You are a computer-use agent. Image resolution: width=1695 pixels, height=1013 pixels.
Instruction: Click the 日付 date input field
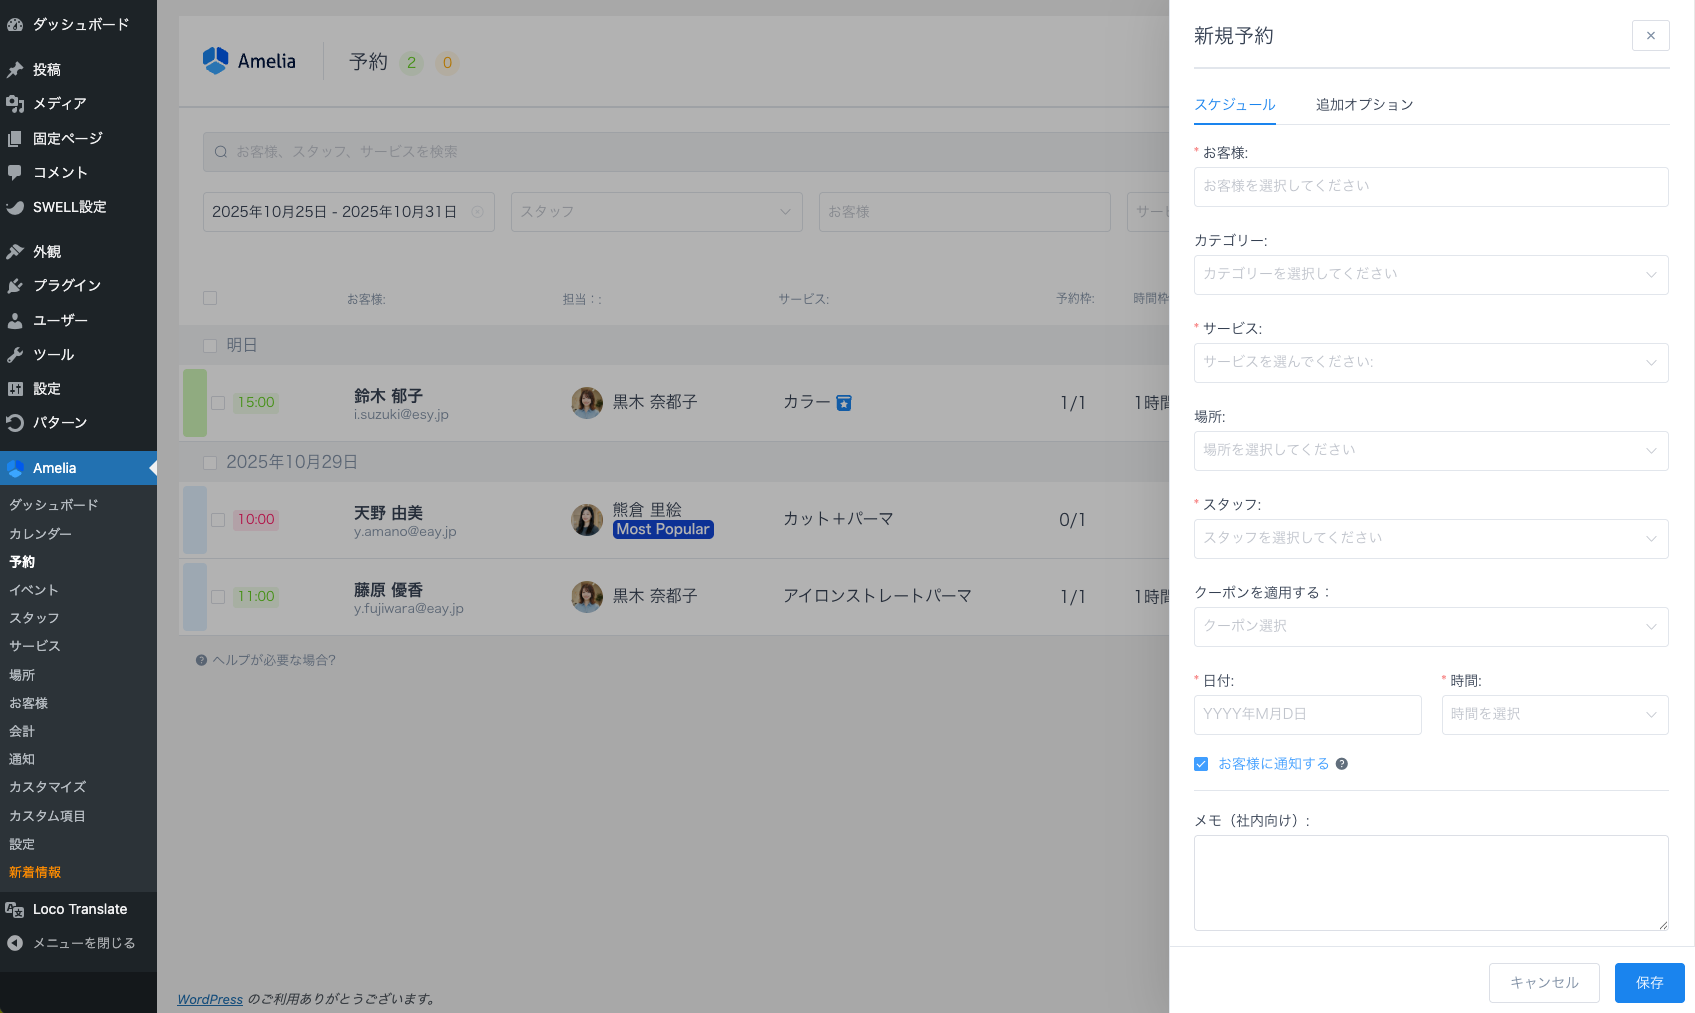[x=1307, y=715]
